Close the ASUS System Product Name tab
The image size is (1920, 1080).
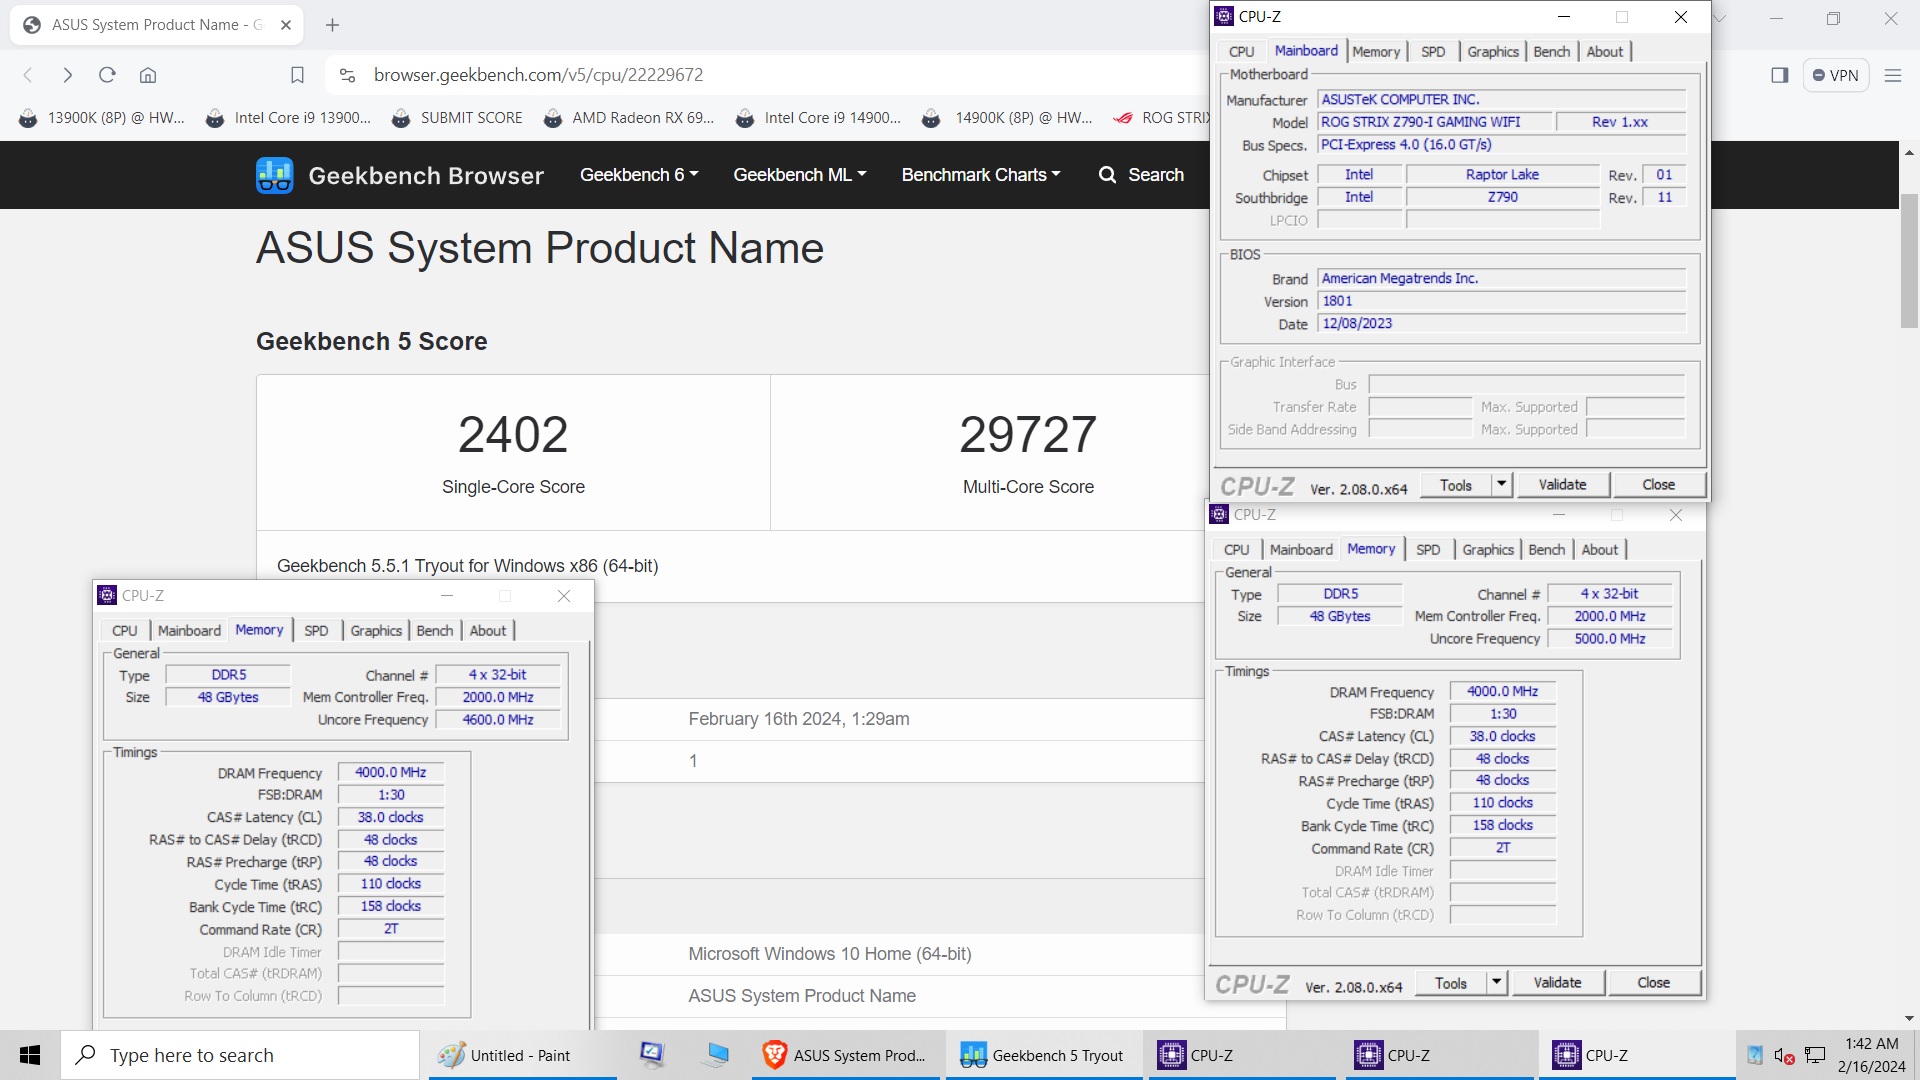point(286,25)
